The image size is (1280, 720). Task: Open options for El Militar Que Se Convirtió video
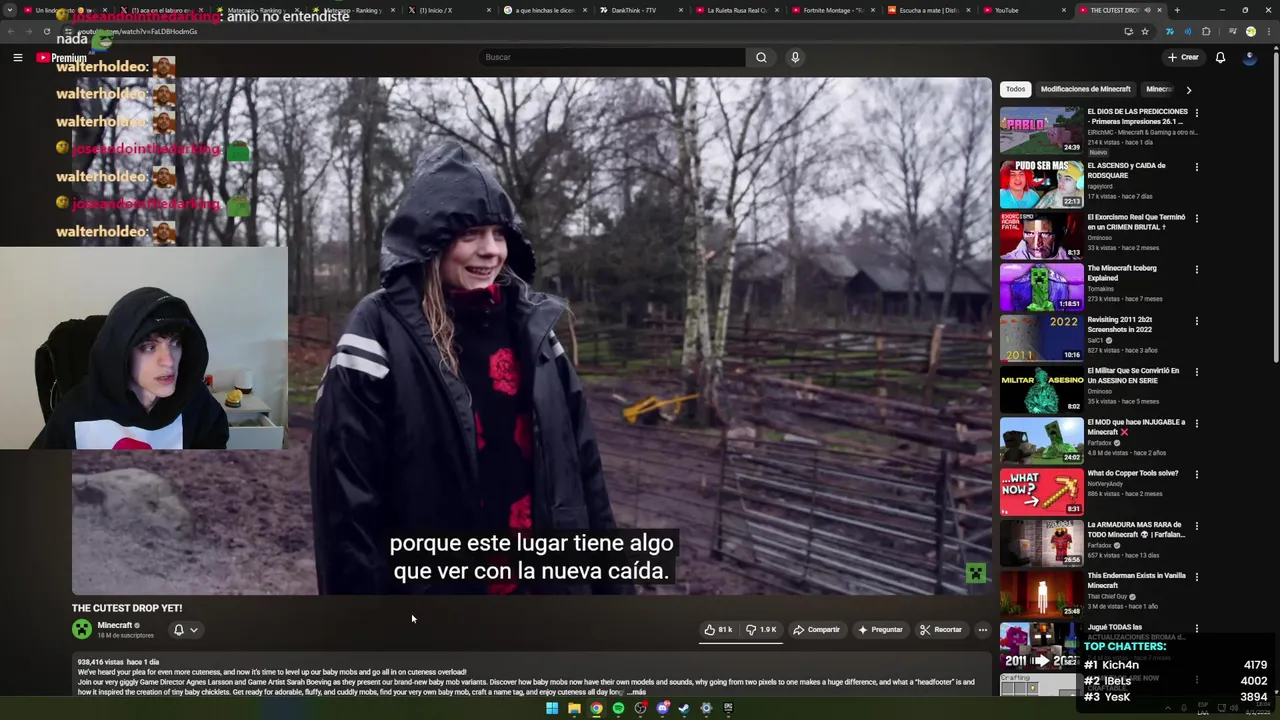point(1196,372)
